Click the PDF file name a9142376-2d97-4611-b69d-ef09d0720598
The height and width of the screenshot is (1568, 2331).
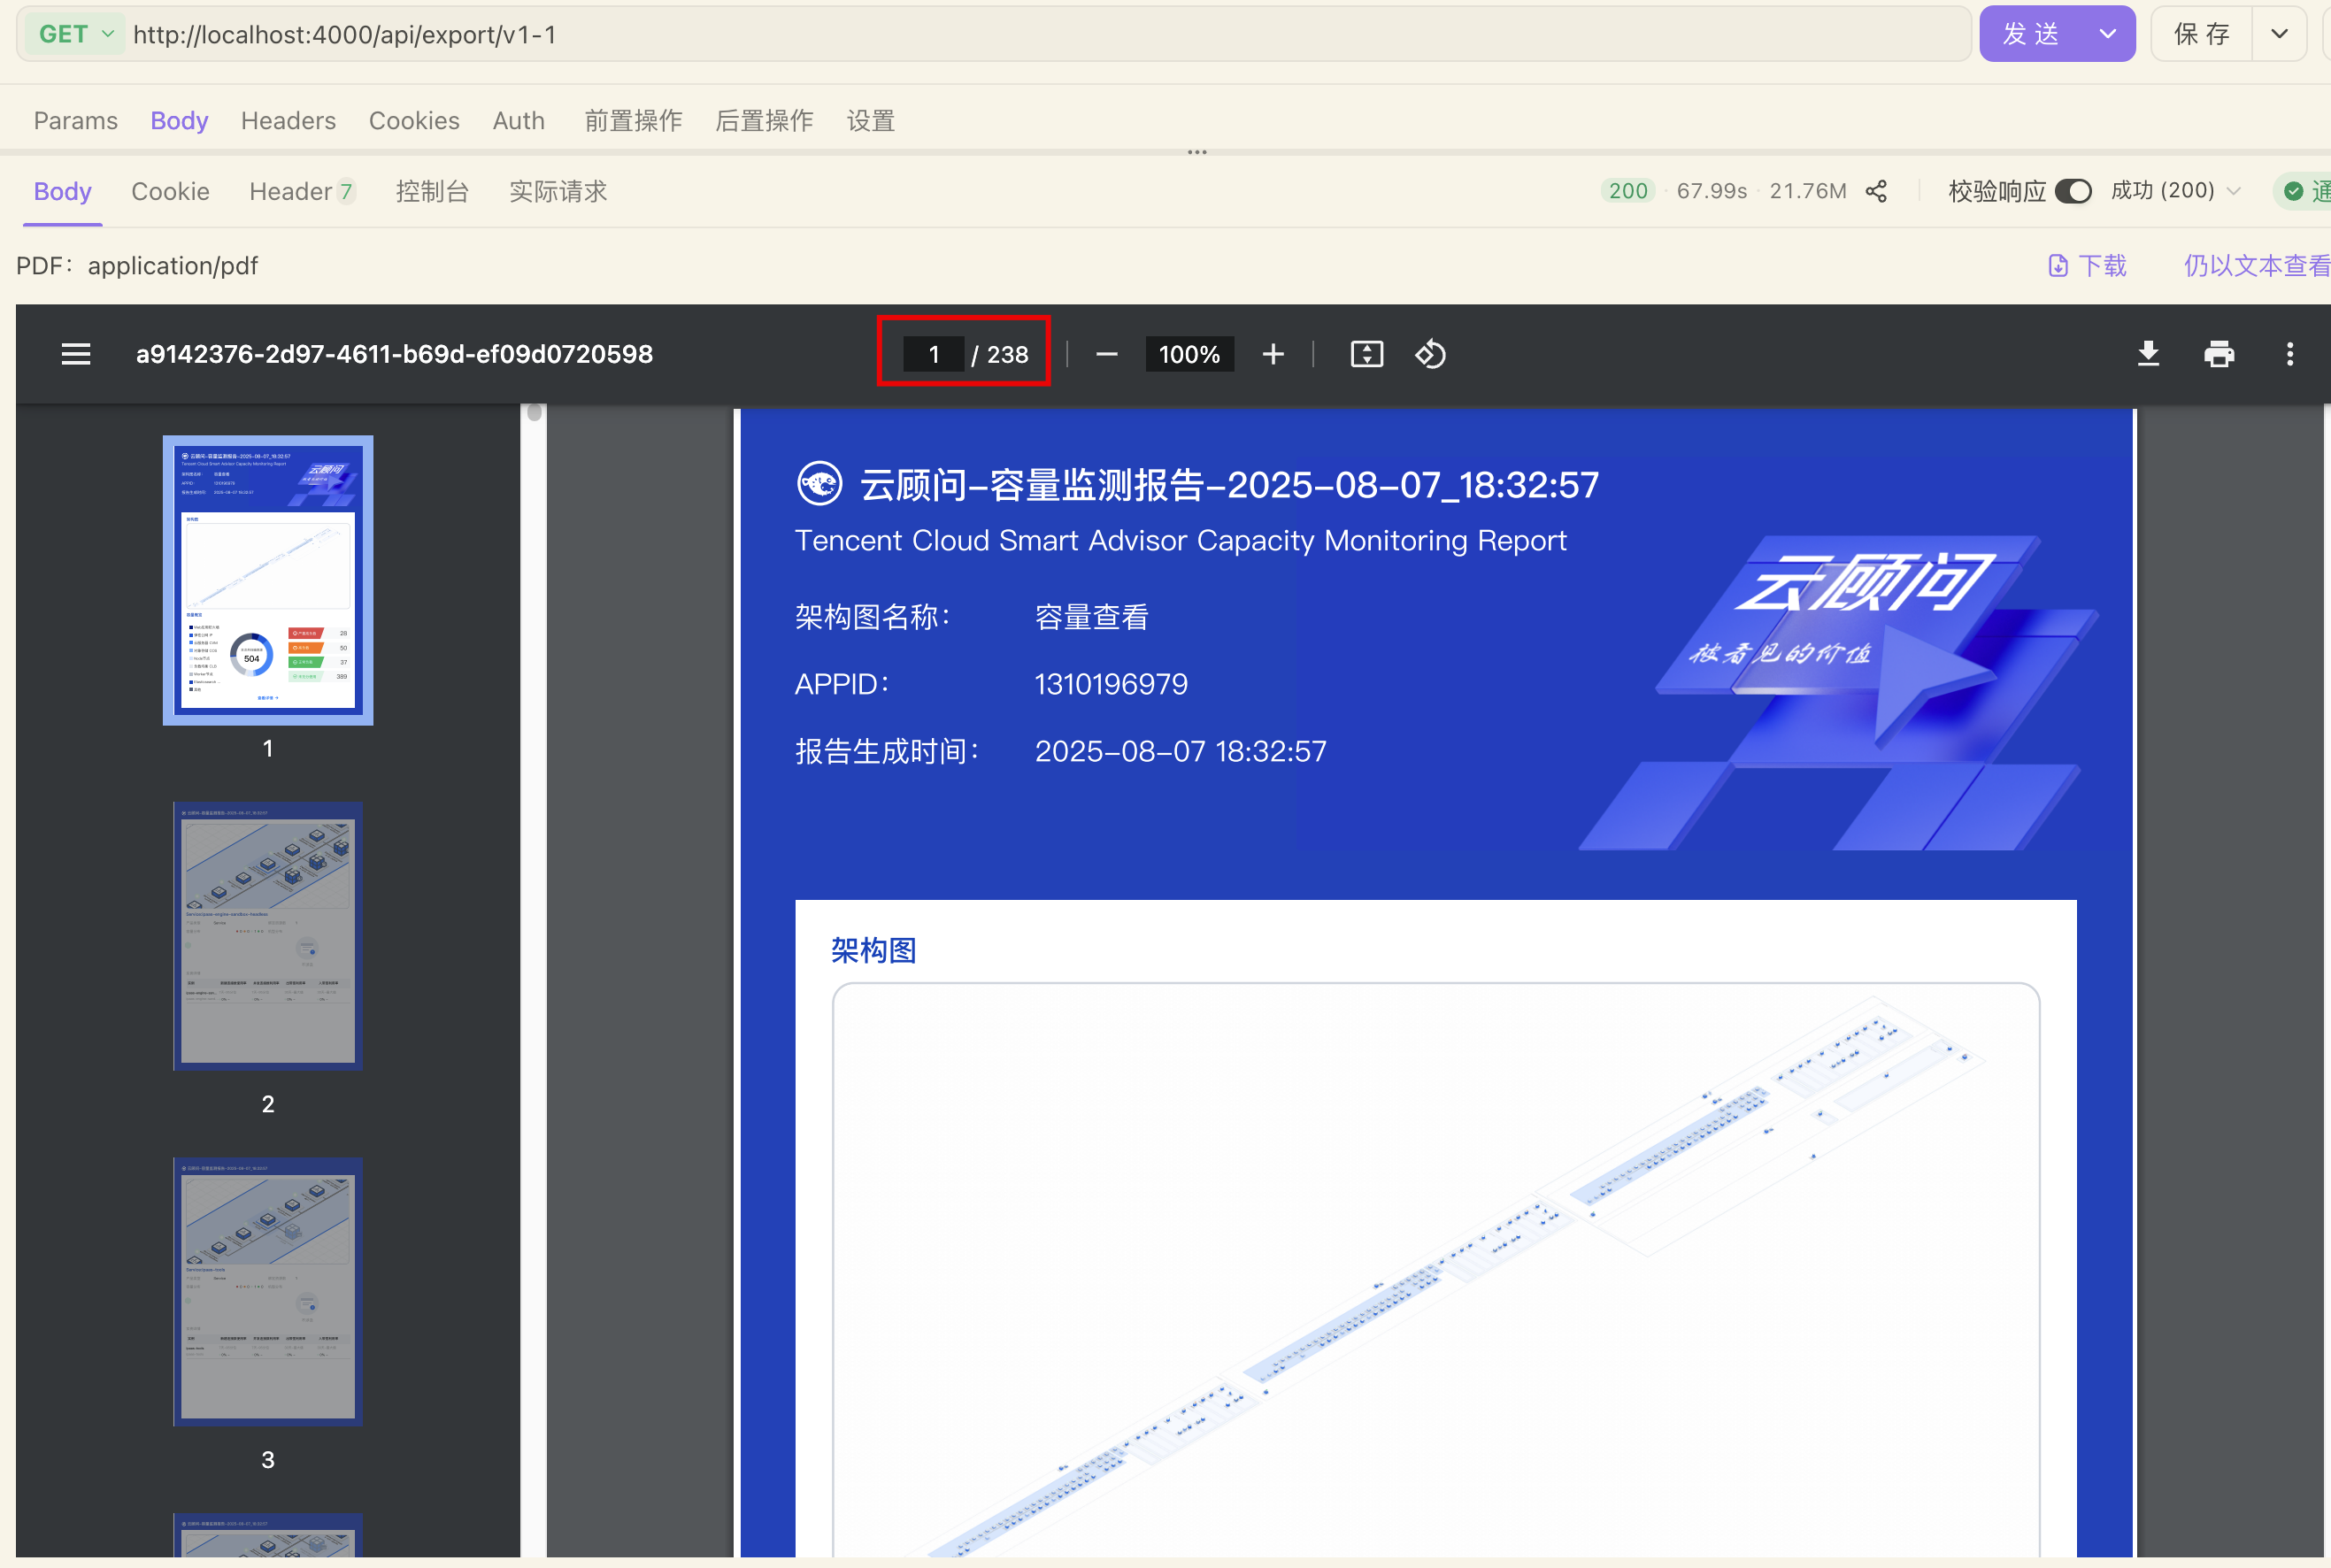(394, 354)
